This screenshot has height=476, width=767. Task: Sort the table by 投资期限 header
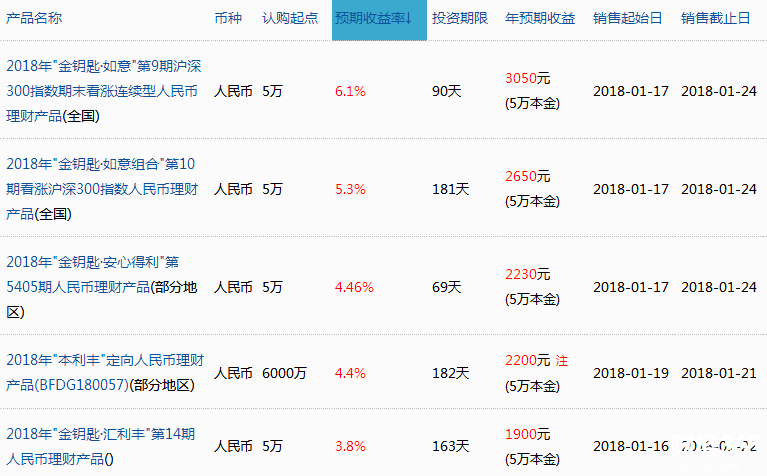click(459, 19)
